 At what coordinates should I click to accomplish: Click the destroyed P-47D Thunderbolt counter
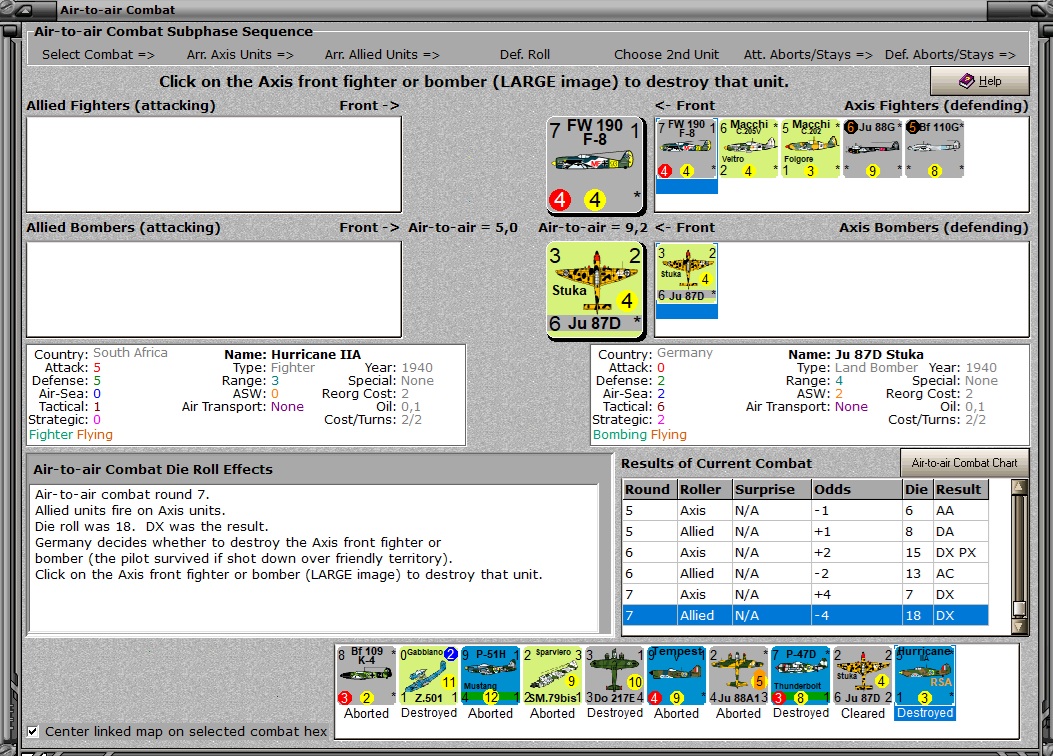(800, 675)
